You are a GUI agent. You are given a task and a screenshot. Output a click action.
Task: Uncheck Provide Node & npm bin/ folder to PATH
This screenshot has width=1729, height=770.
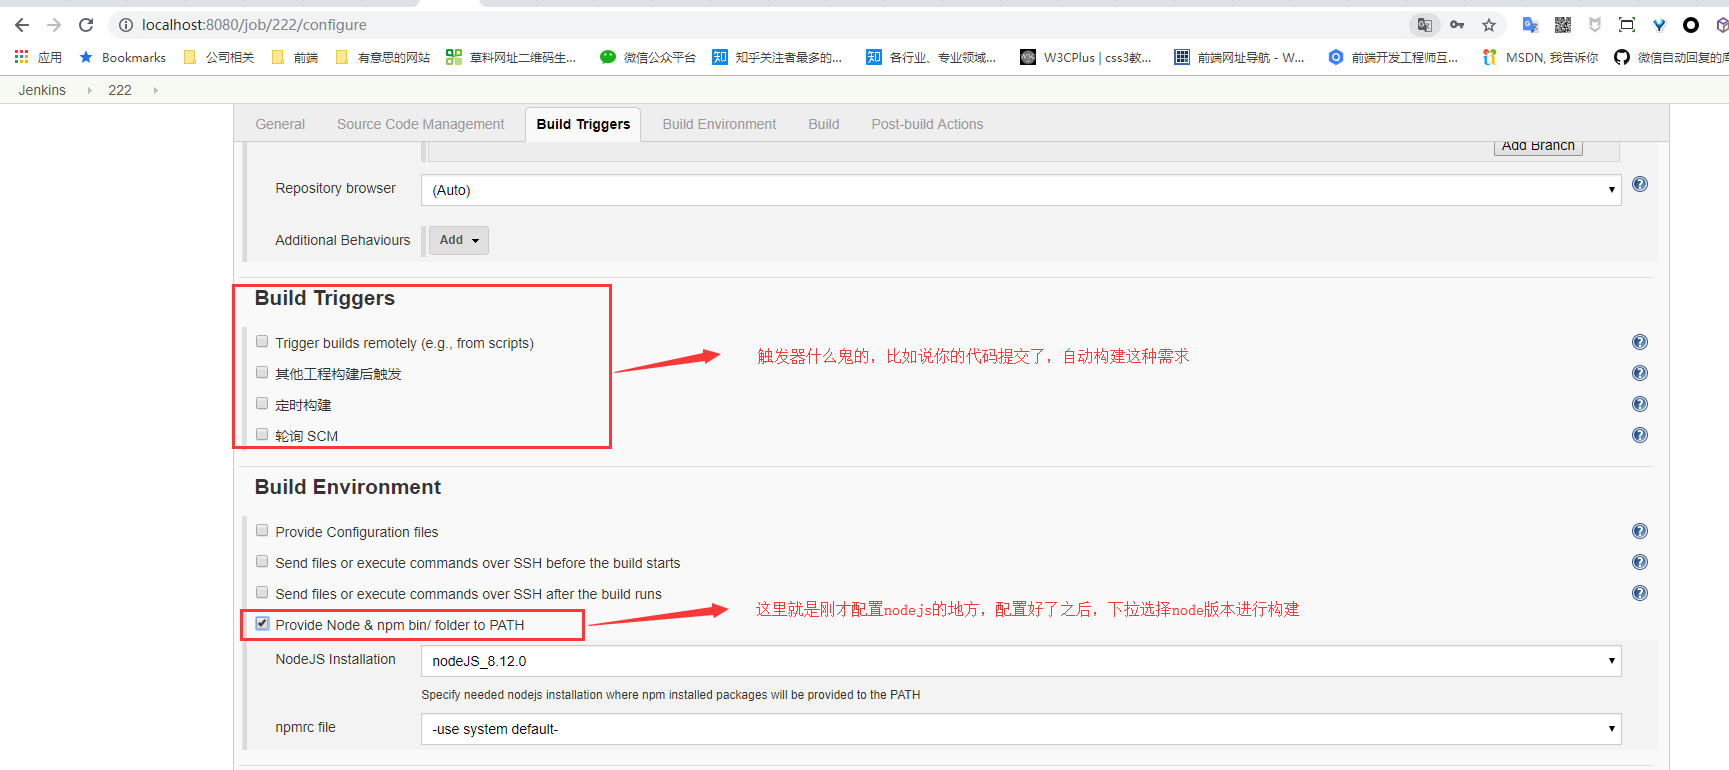262,623
